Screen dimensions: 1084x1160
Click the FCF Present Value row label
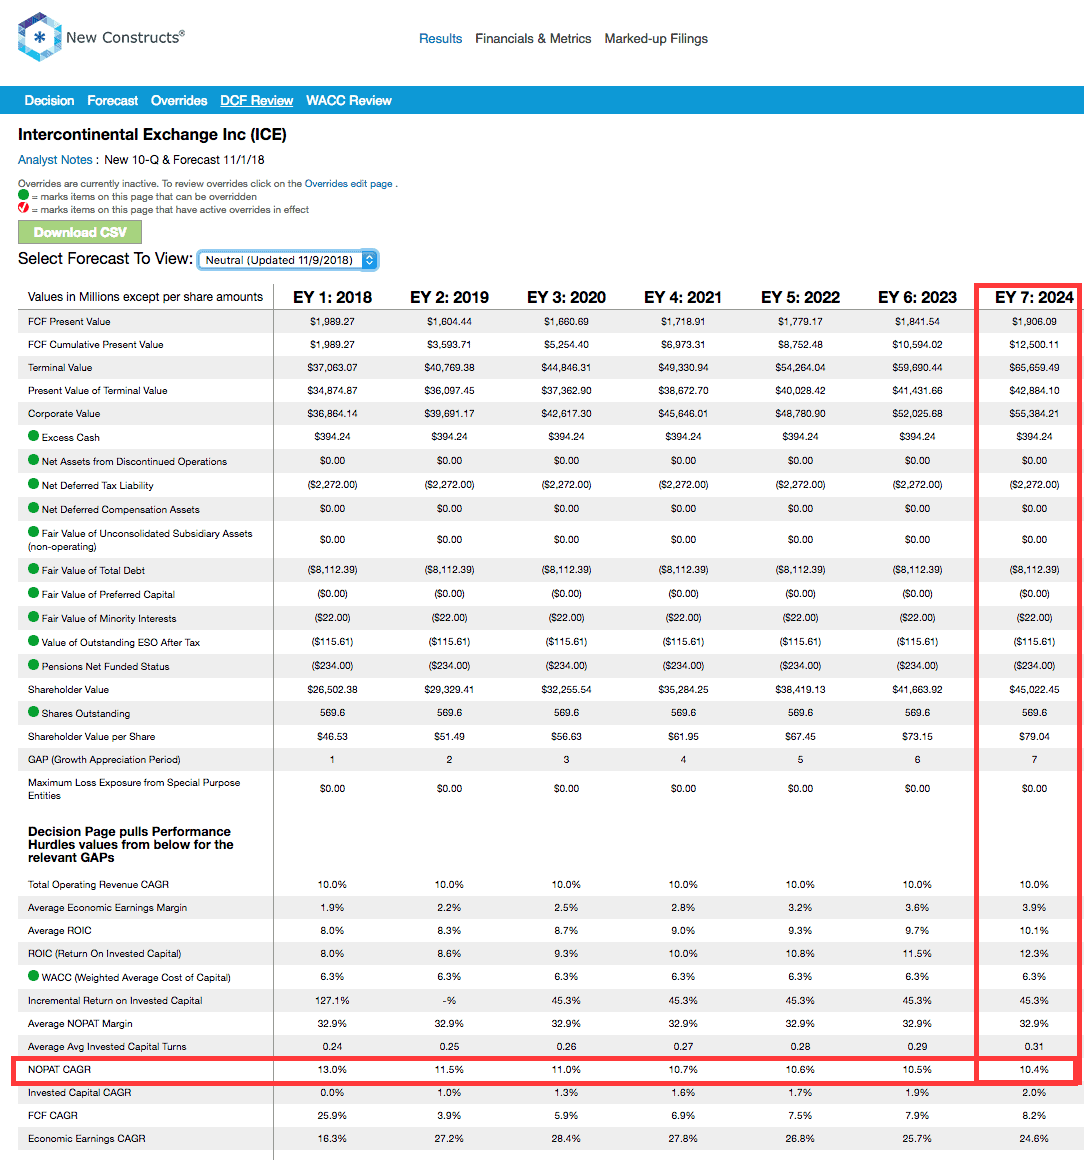tap(69, 322)
